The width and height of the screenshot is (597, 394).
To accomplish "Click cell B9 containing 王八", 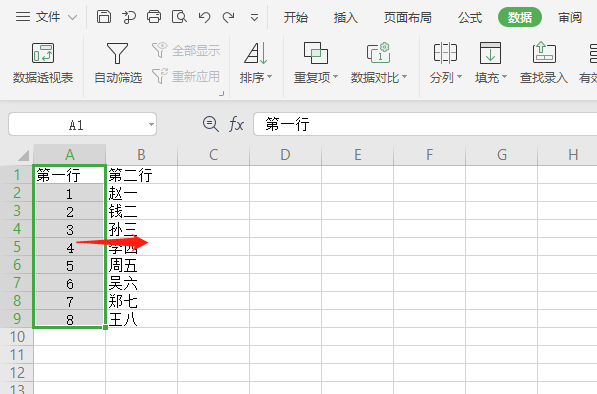I will 141,318.
